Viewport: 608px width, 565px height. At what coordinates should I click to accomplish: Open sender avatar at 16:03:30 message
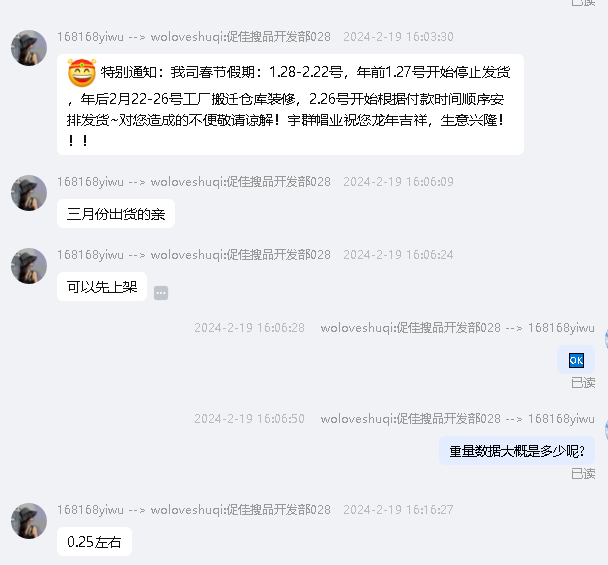[29, 48]
